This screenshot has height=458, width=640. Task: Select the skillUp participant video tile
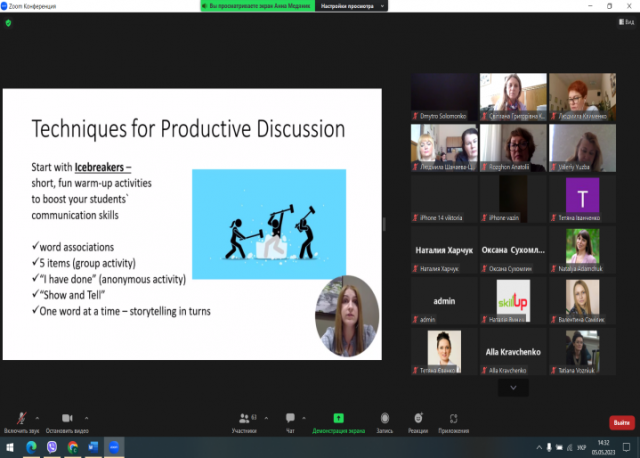coord(512,297)
